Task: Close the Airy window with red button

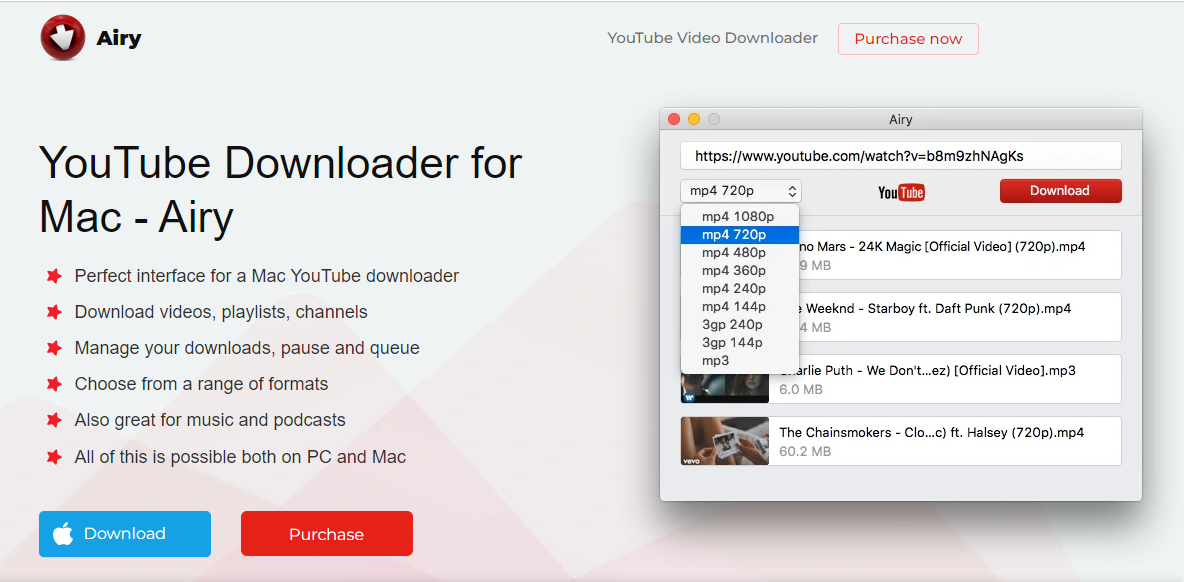Action: click(674, 119)
